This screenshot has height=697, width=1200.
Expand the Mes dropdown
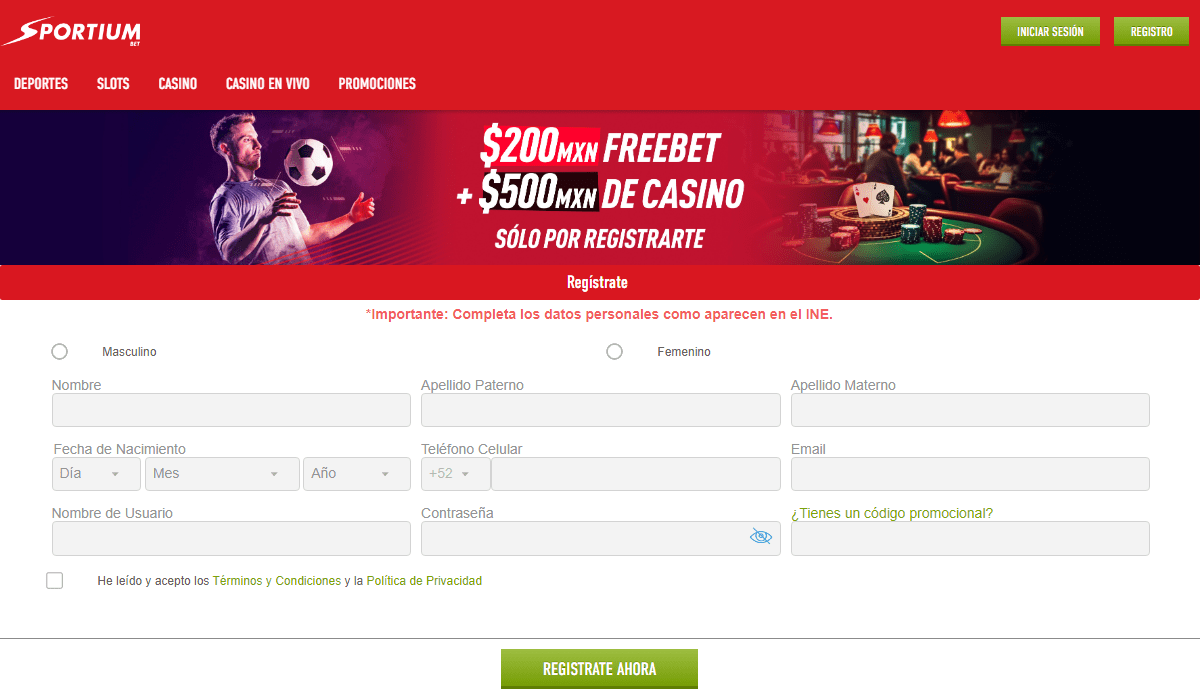point(222,474)
